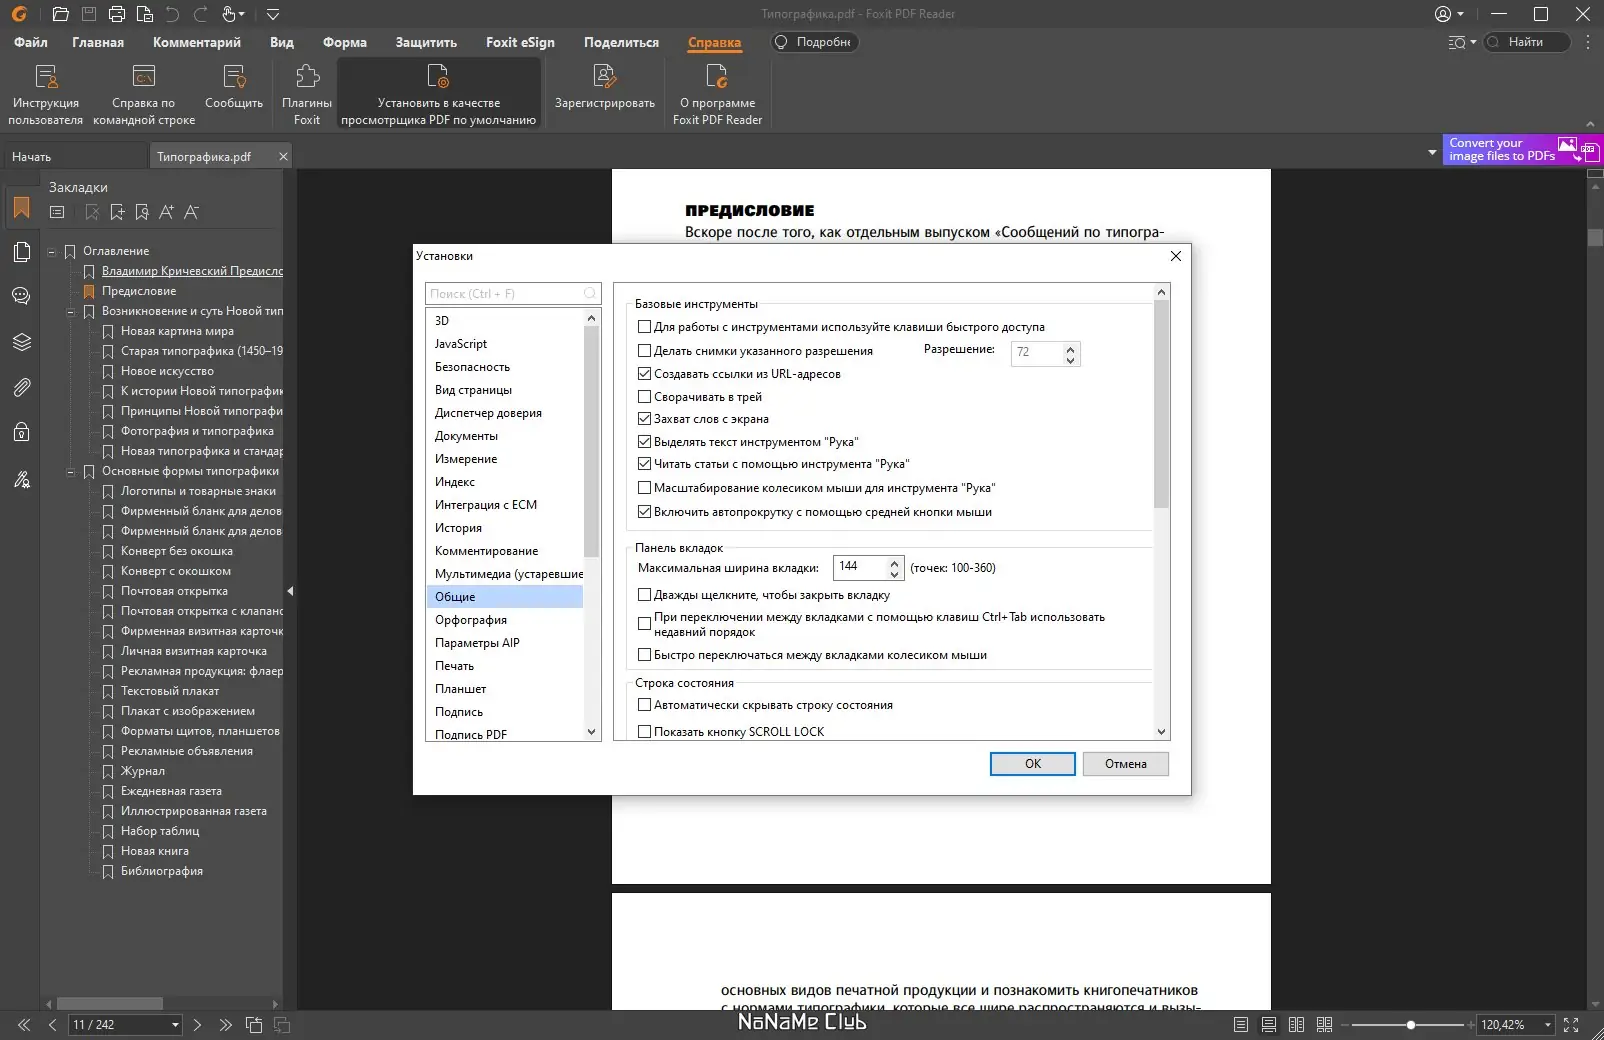Collapse the 'Основные формы типографики' bookmark branch
The height and width of the screenshot is (1040, 1604).
(71, 472)
